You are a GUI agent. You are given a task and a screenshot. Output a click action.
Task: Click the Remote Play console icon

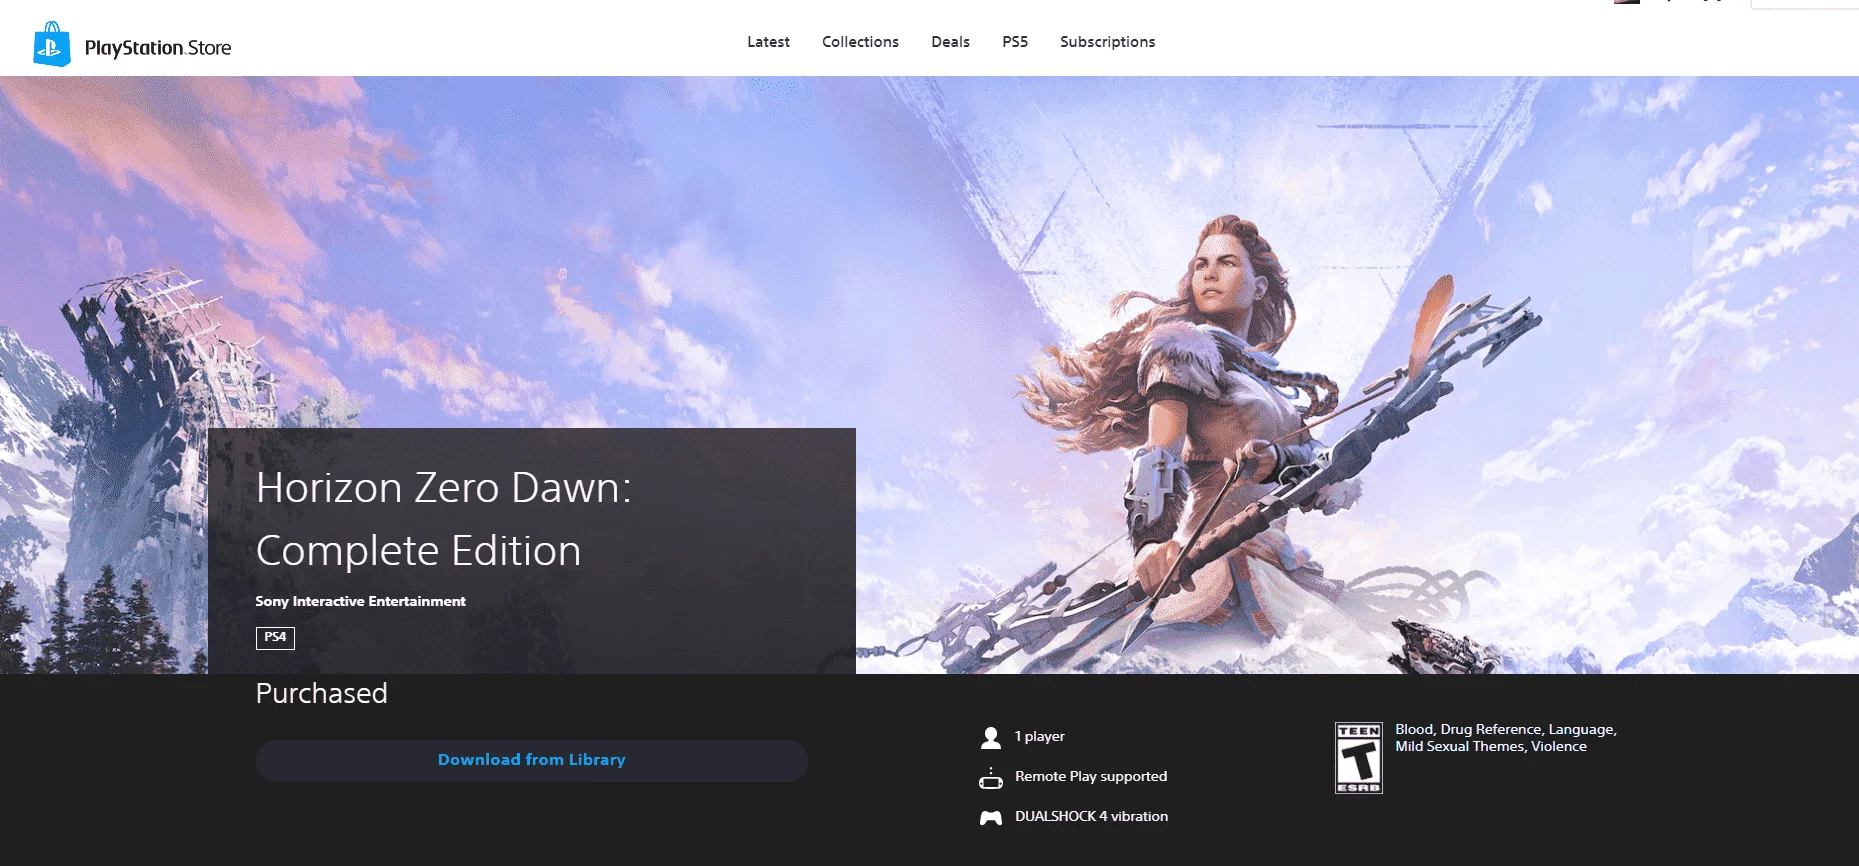click(x=991, y=777)
